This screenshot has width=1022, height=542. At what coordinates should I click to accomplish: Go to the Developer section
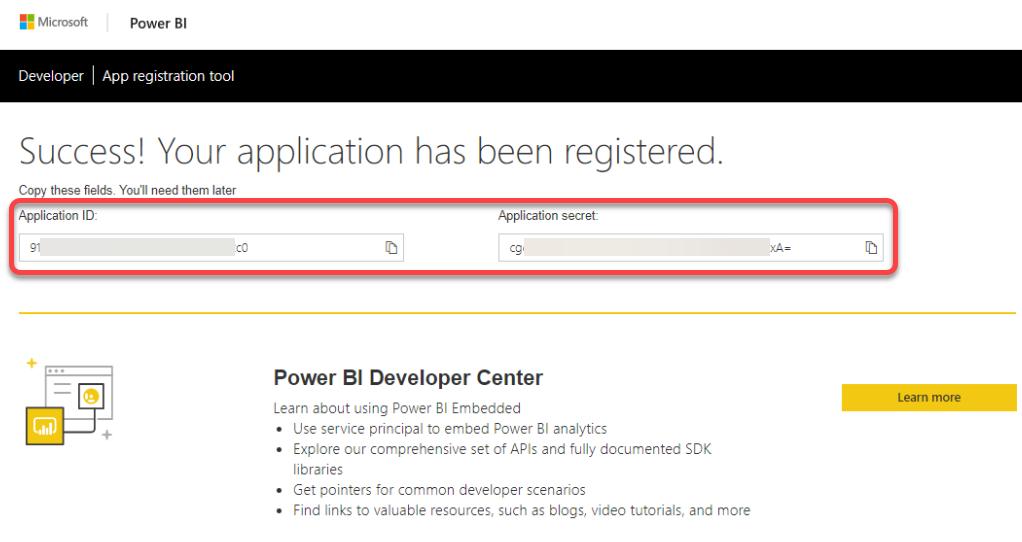point(51,76)
